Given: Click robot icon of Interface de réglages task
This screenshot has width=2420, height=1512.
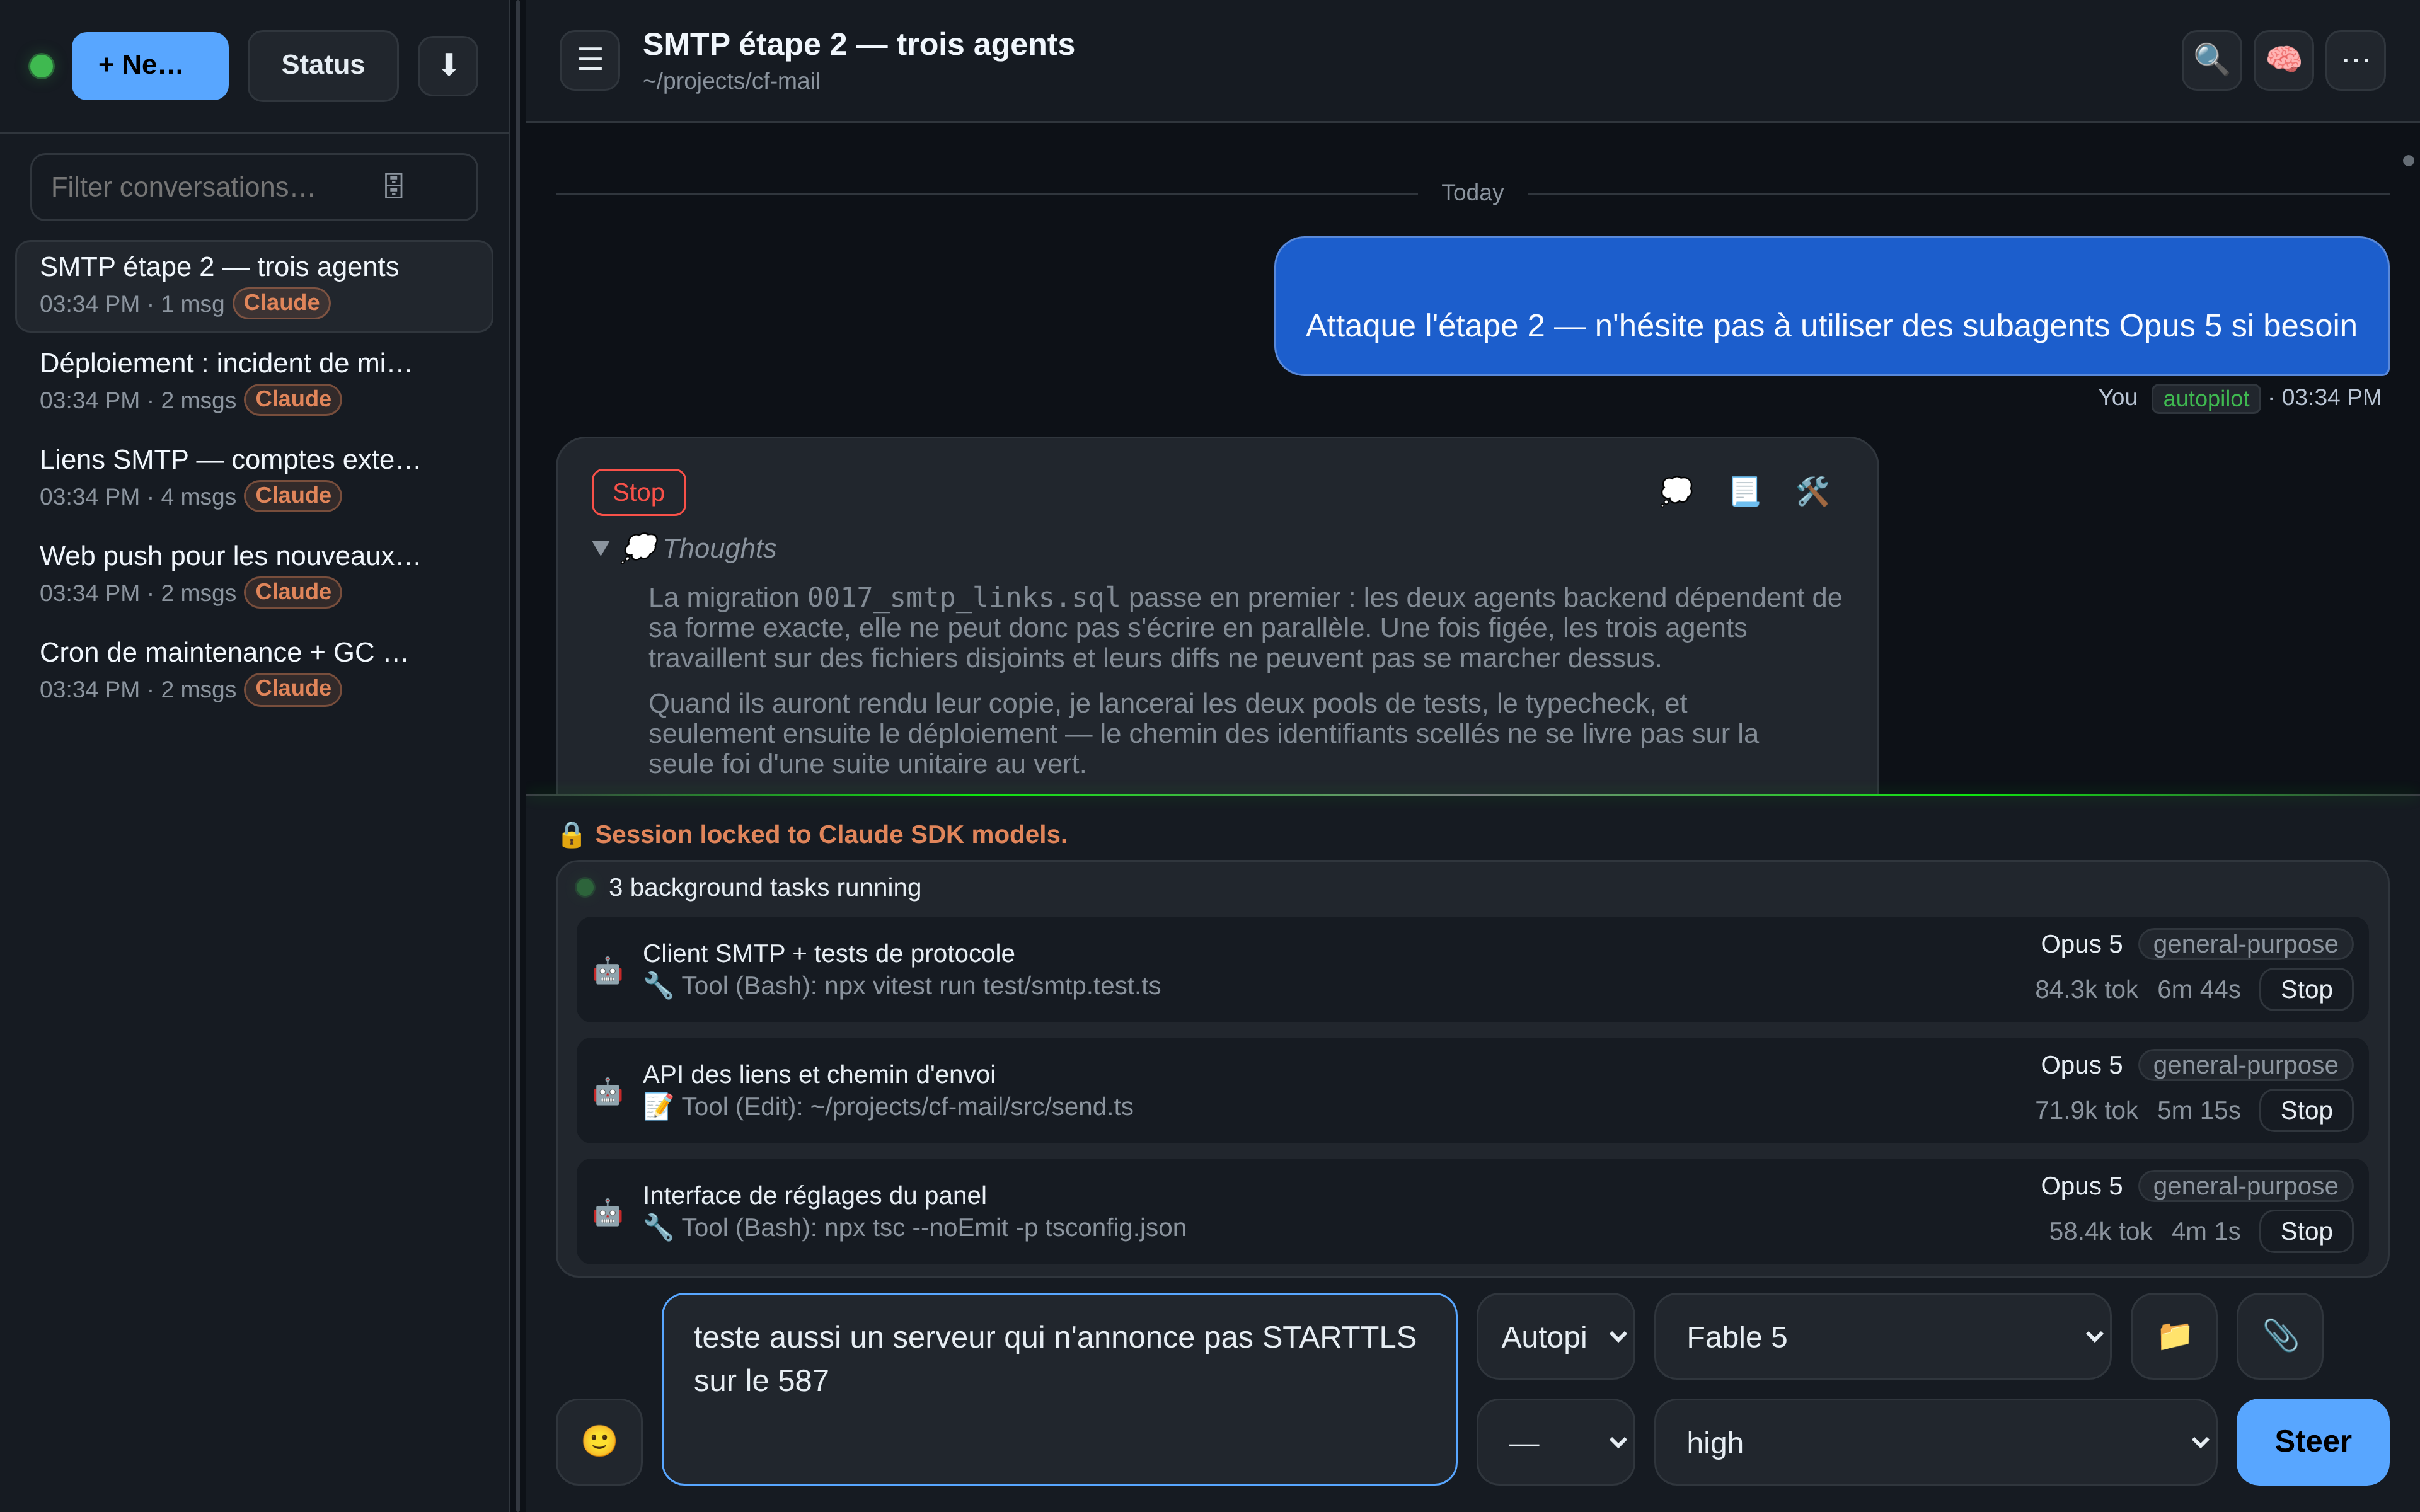Looking at the screenshot, I should tap(607, 1212).
